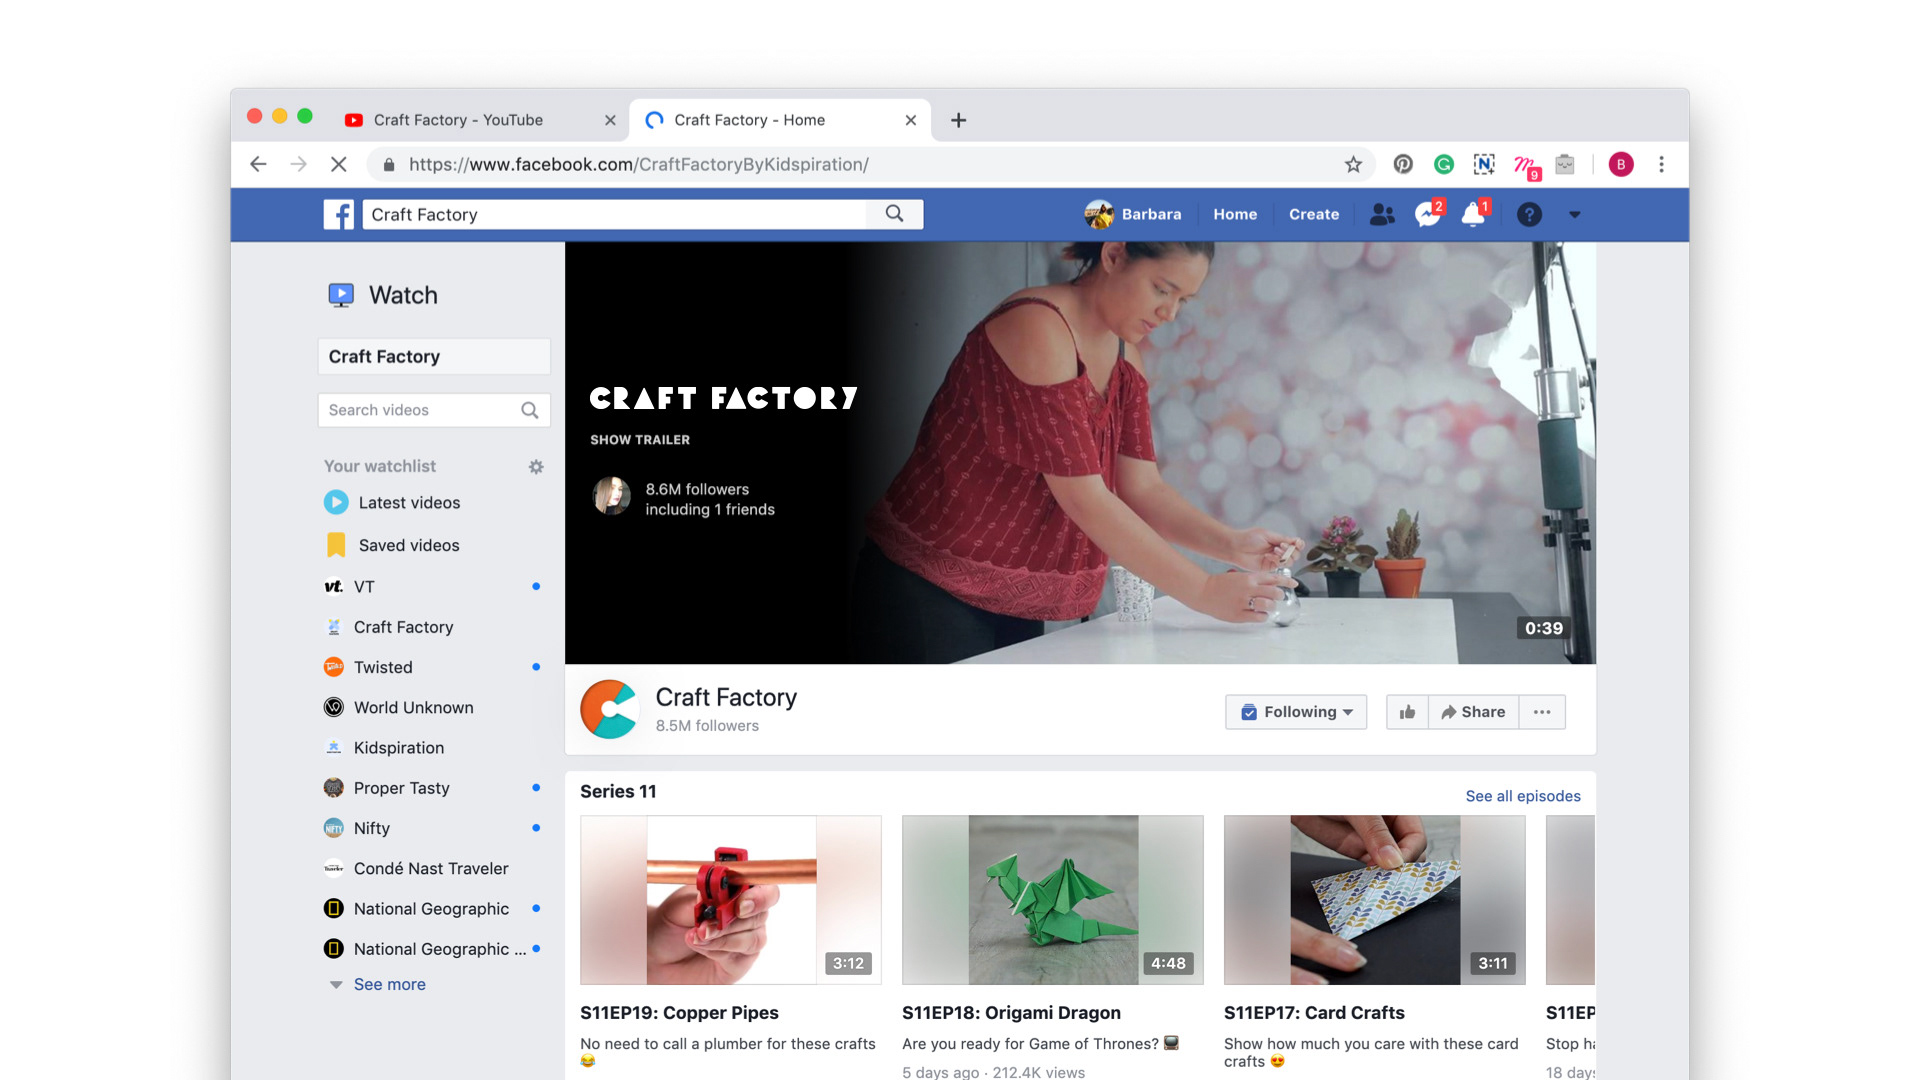The width and height of the screenshot is (1920, 1080).
Task: Stop loading the page
Action: pyautogui.click(x=339, y=164)
